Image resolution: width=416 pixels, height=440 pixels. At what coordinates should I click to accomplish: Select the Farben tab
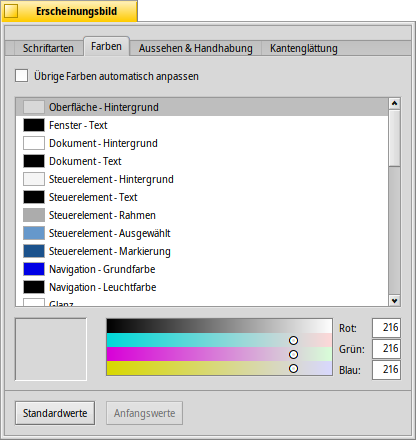(106, 46)
